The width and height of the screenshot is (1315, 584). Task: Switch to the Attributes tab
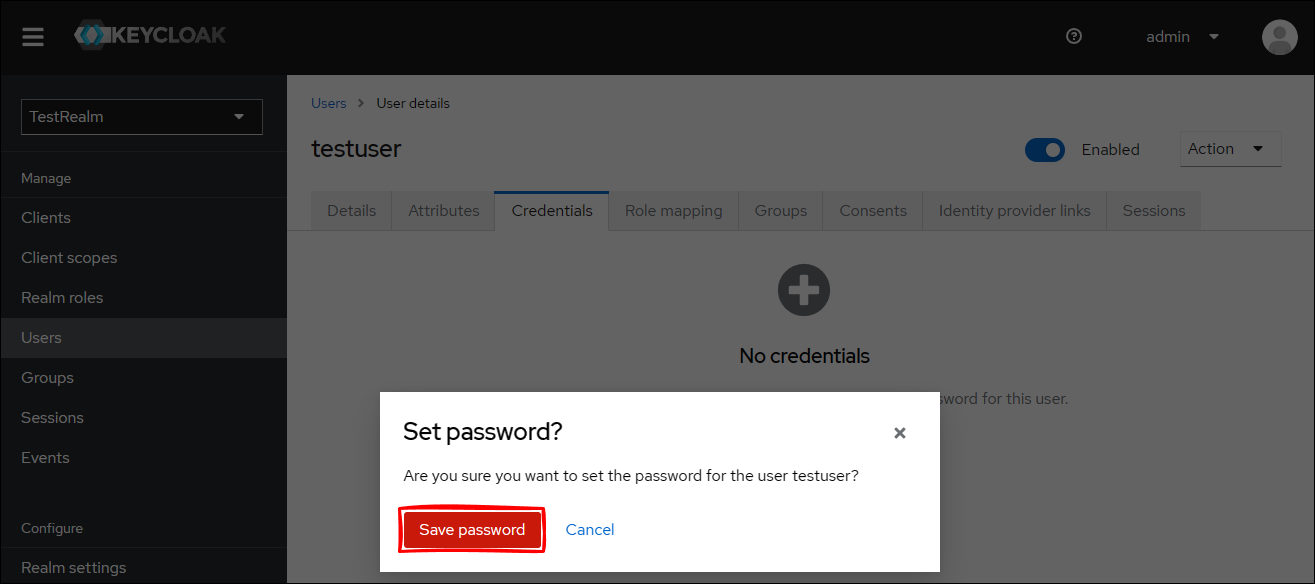(443, 211)
